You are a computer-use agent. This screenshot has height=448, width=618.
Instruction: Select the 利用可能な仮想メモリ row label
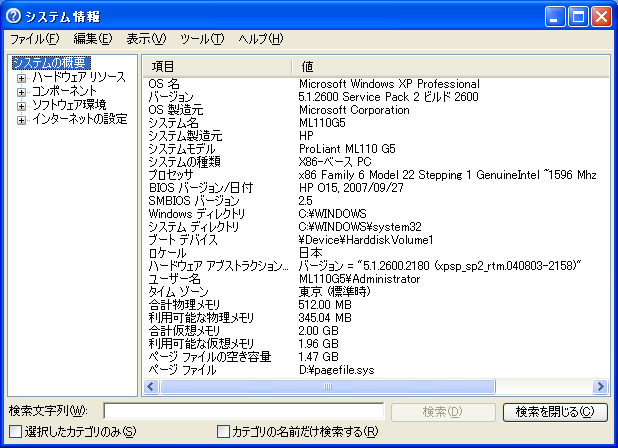(x=201, y=344)
